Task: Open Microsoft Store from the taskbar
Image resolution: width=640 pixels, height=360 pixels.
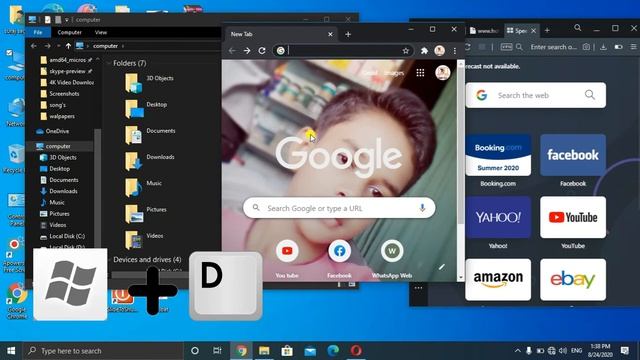Action: click(x=287, y=351)
